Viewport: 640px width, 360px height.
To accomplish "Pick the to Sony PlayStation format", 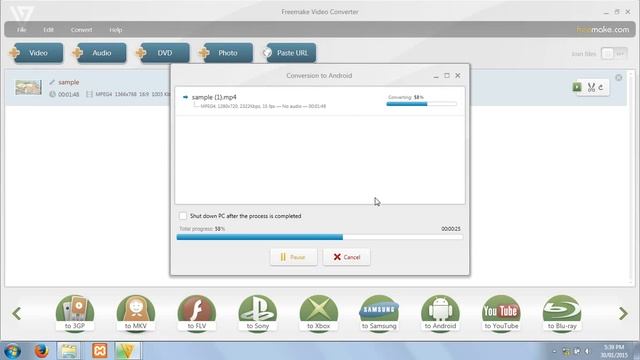I will coord(258,313).
